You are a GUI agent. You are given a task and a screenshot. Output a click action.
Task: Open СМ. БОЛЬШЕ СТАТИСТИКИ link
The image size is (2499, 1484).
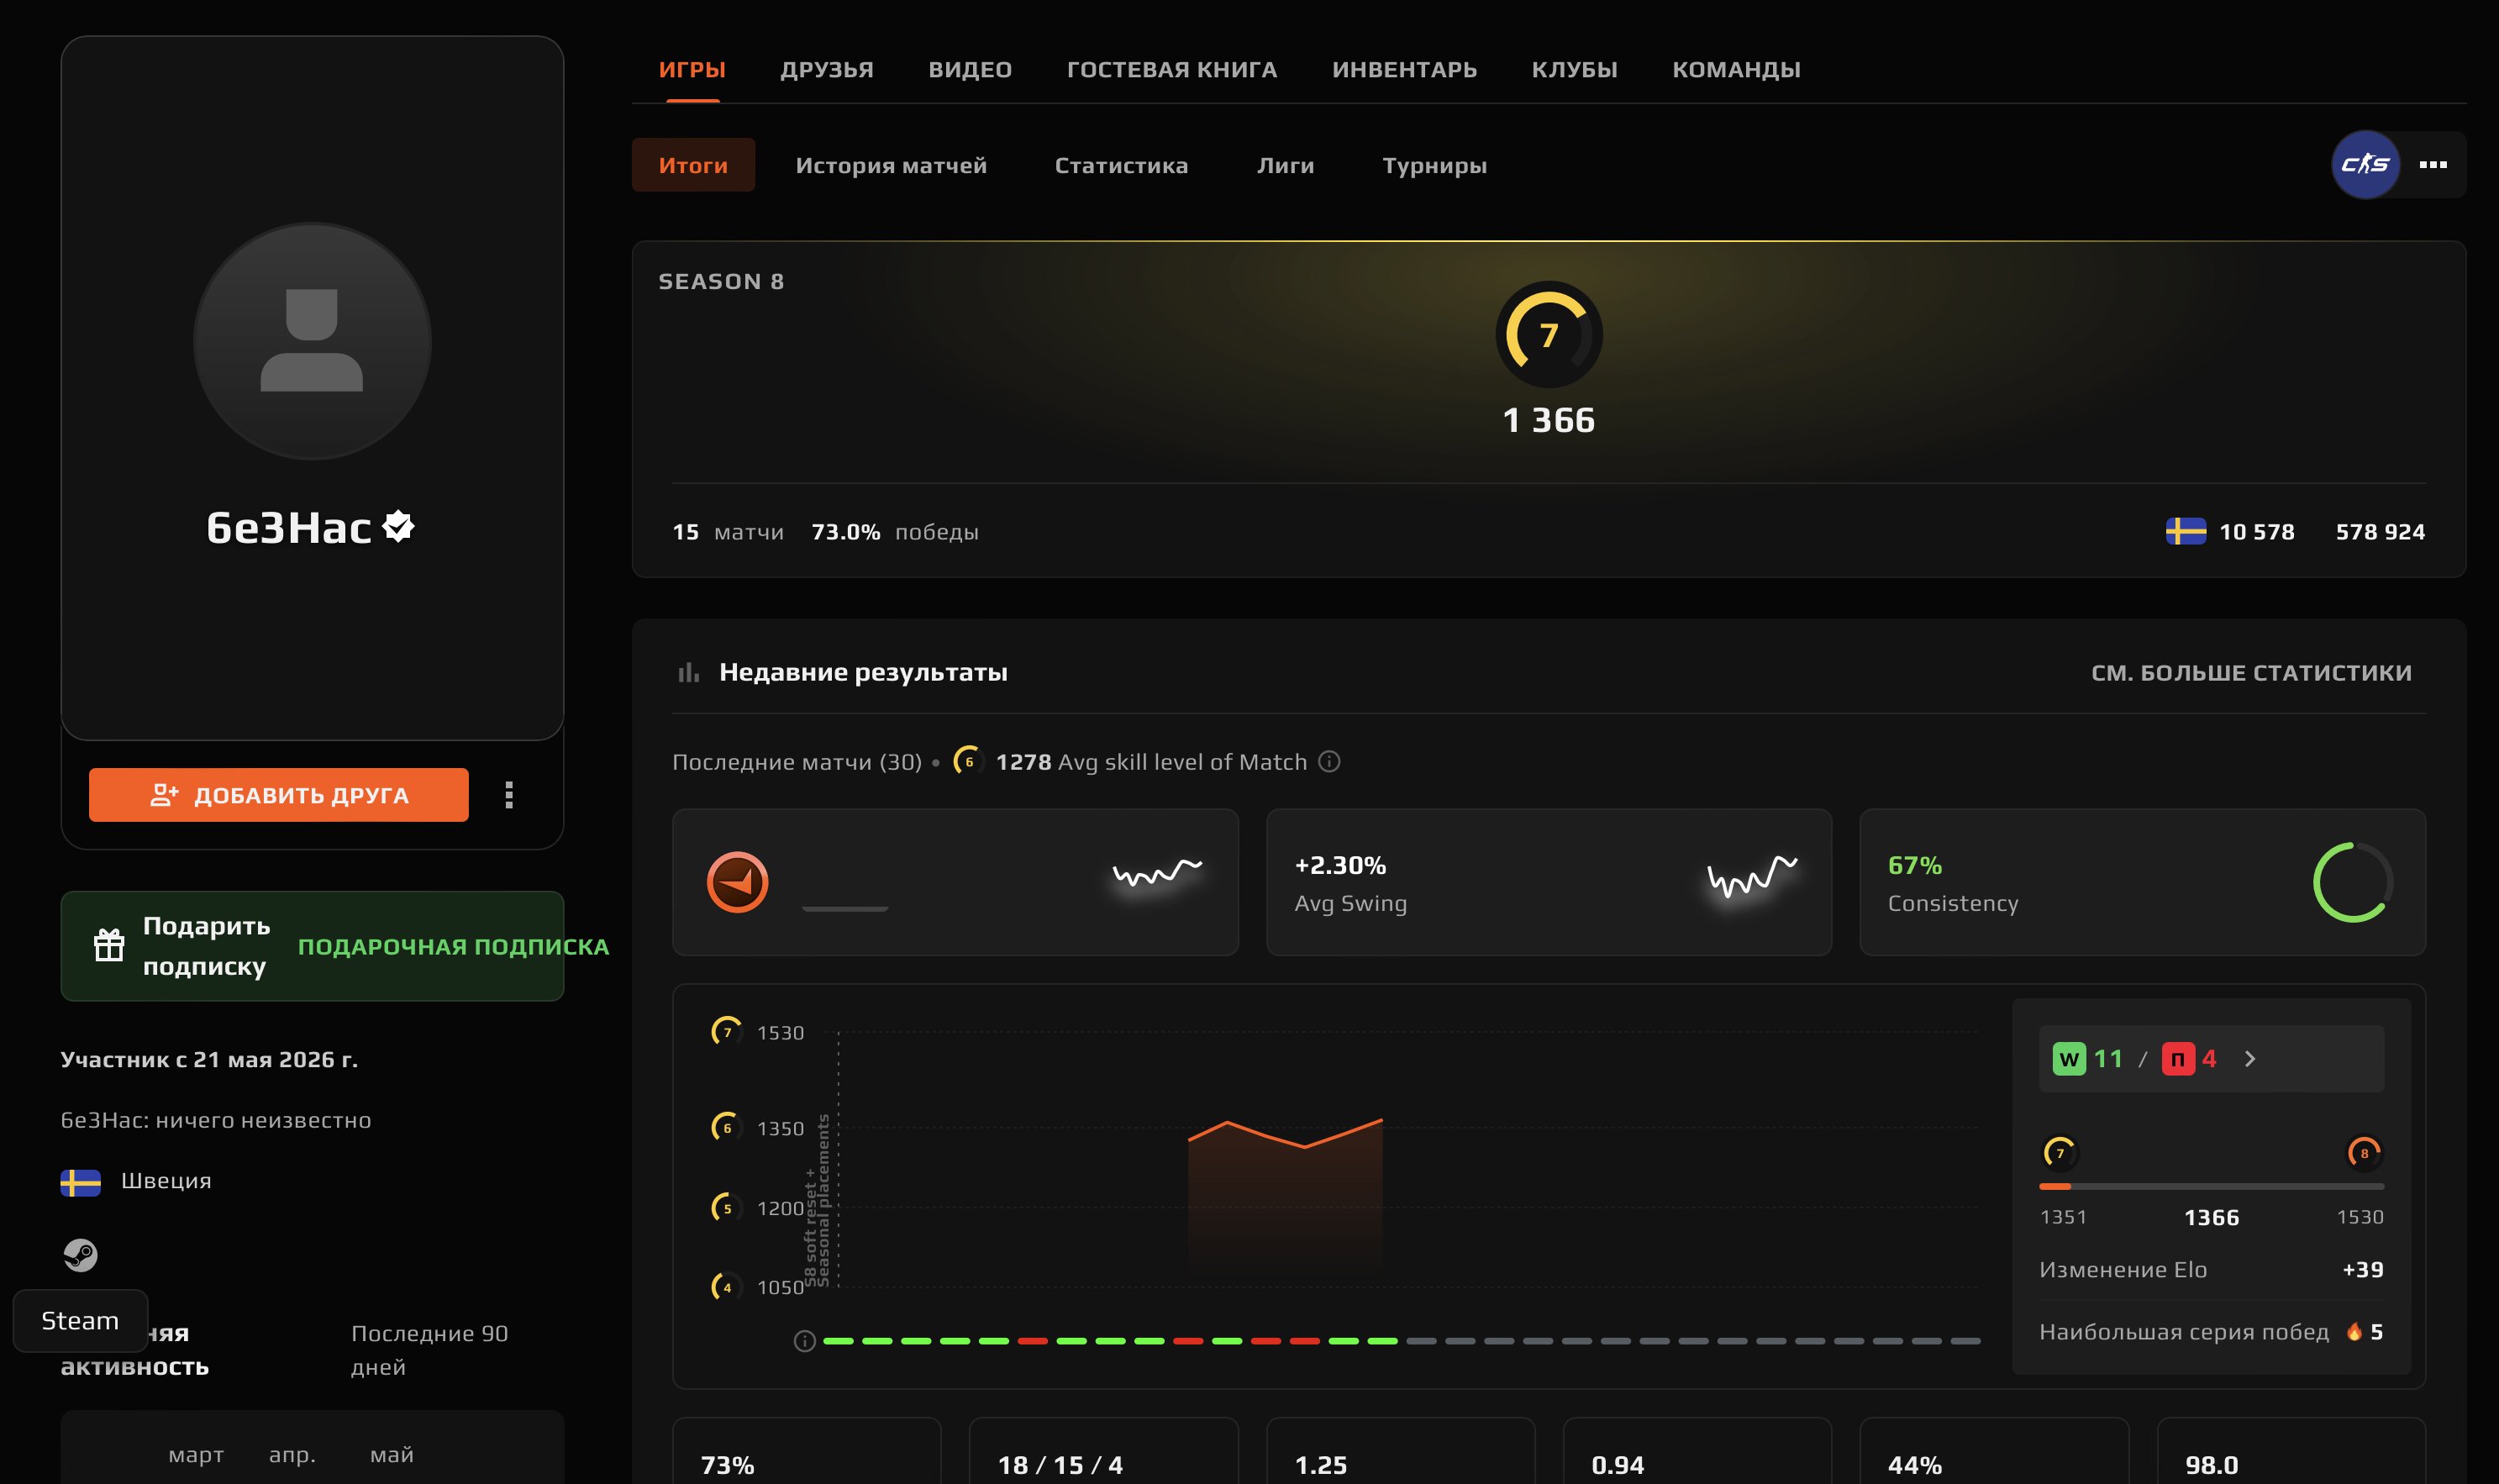[x=2251, y=673]
